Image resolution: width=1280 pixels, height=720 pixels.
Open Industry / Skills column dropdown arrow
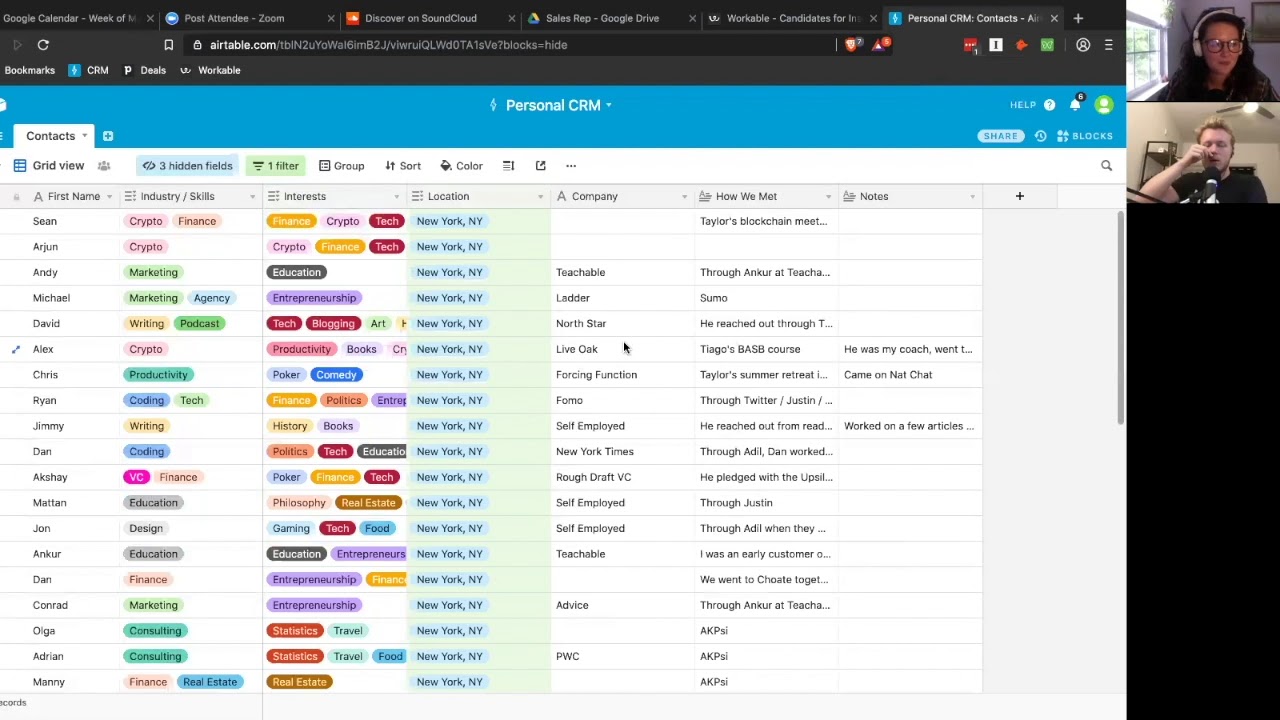(x=252, y=196)
